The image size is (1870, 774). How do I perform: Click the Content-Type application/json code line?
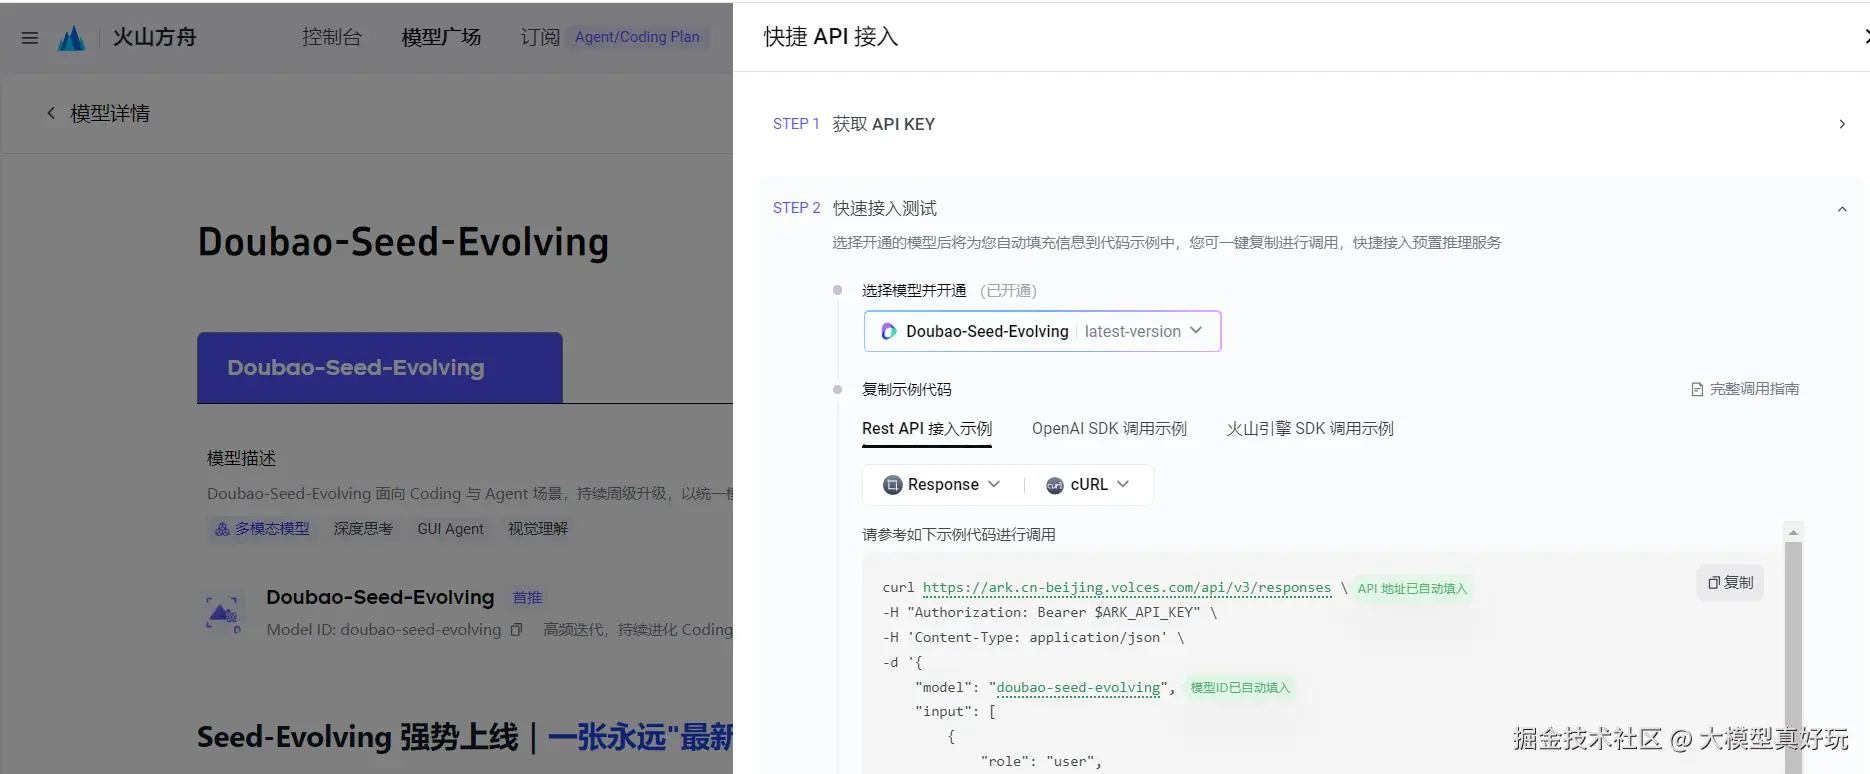[1033, 638]
